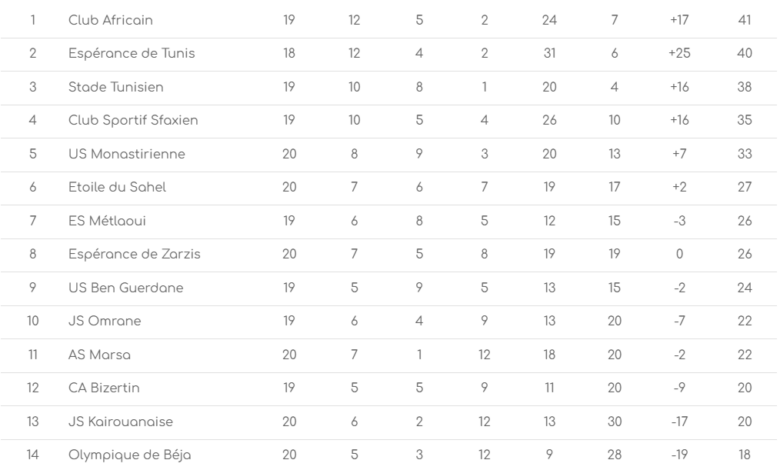Click Club Africain's 41 points value
780x470 pixels.
pyautogui.click(x=744, y=20)
